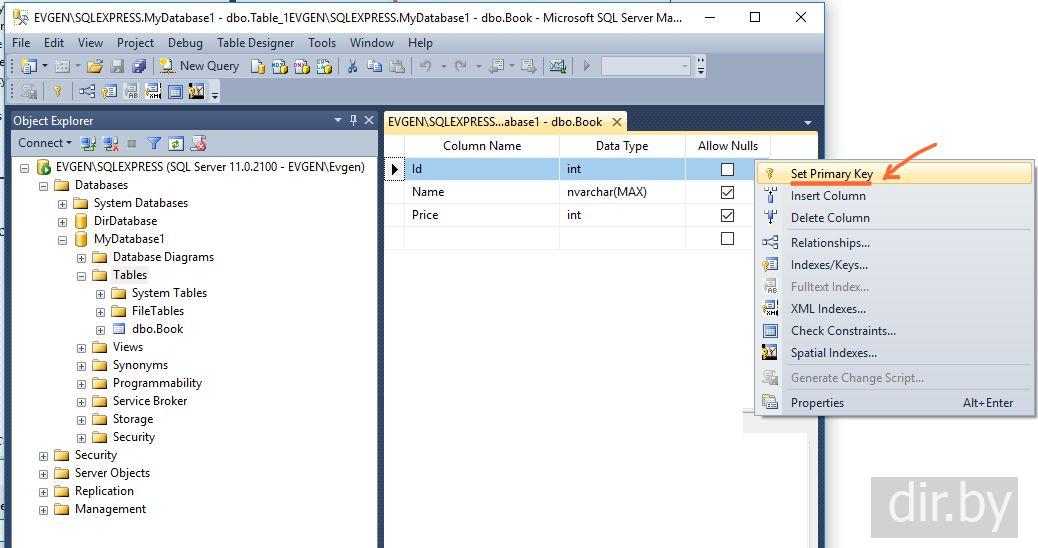1038x548 pixels.
Task: Click the New Project toolbar icon
Action: pyautogui.click(x=28, y=66)
